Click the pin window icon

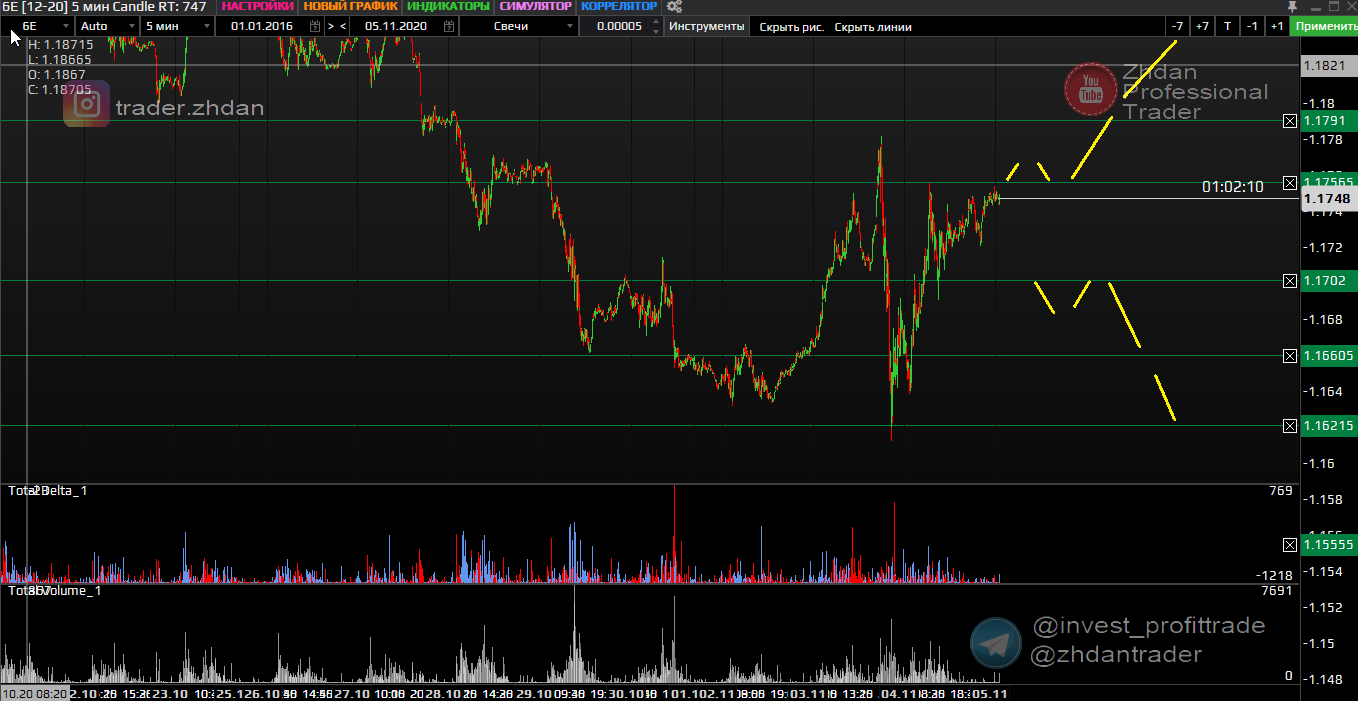coord(1305,7)
